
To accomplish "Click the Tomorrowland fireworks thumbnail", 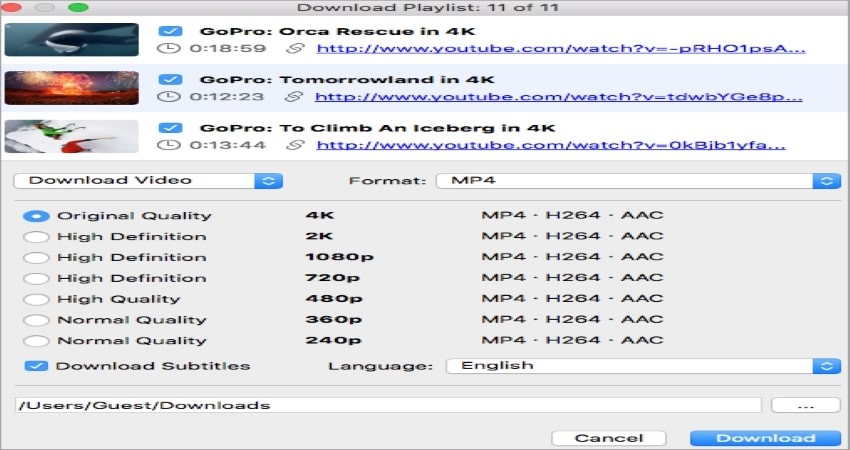I will 72,88.
